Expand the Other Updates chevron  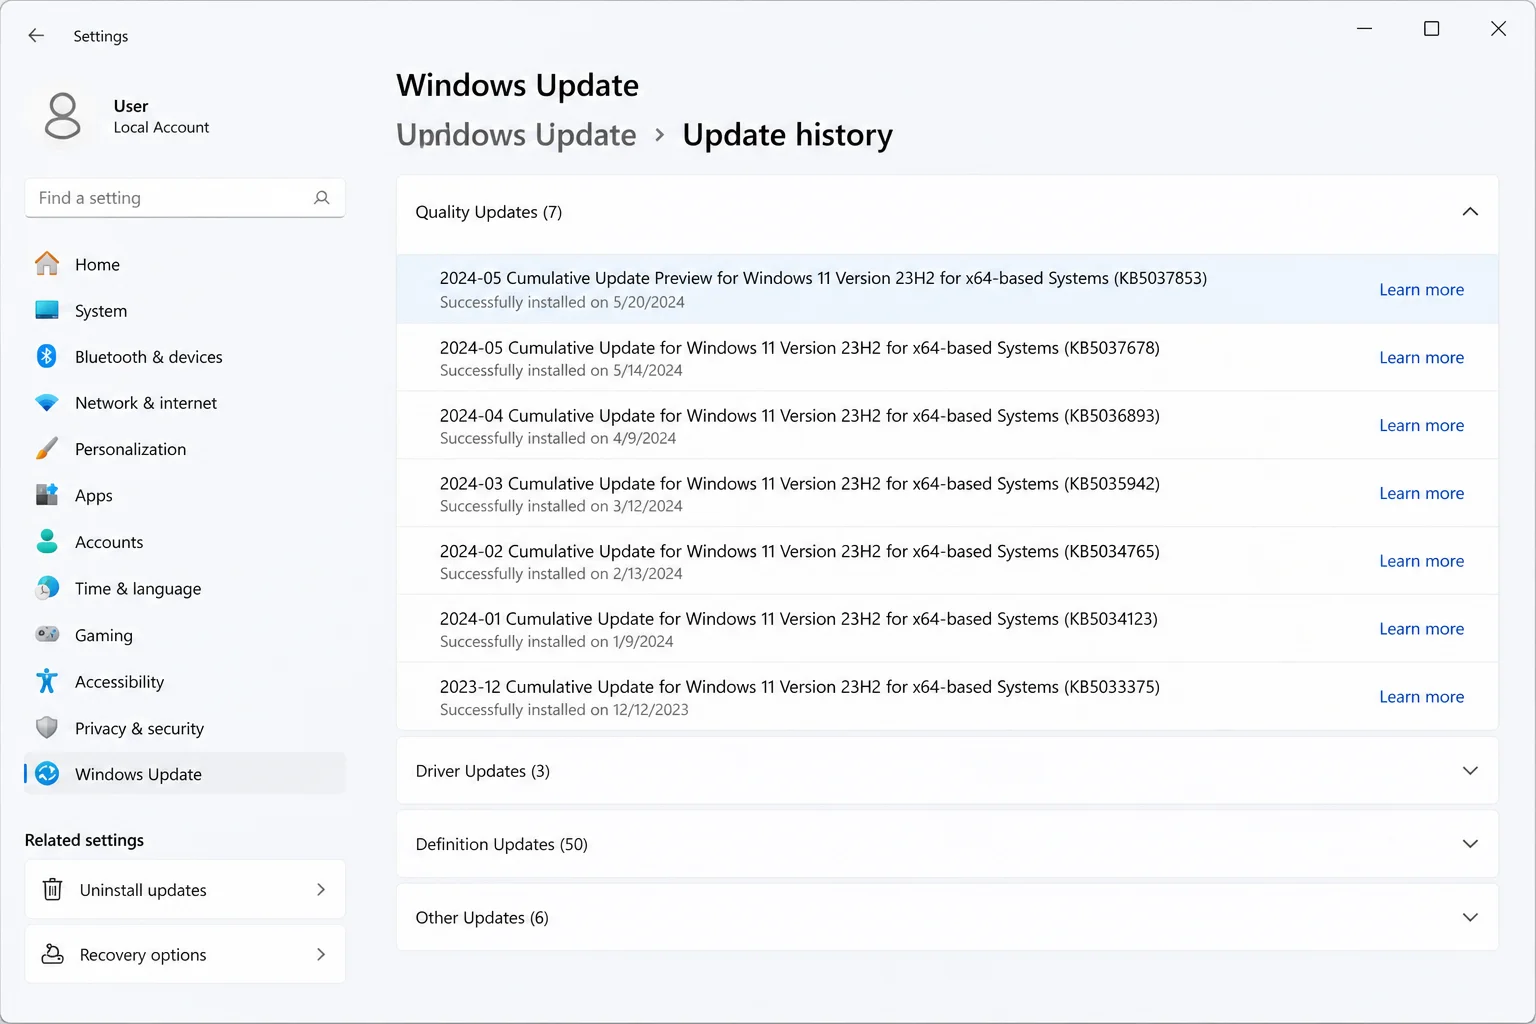[1470, 918]
